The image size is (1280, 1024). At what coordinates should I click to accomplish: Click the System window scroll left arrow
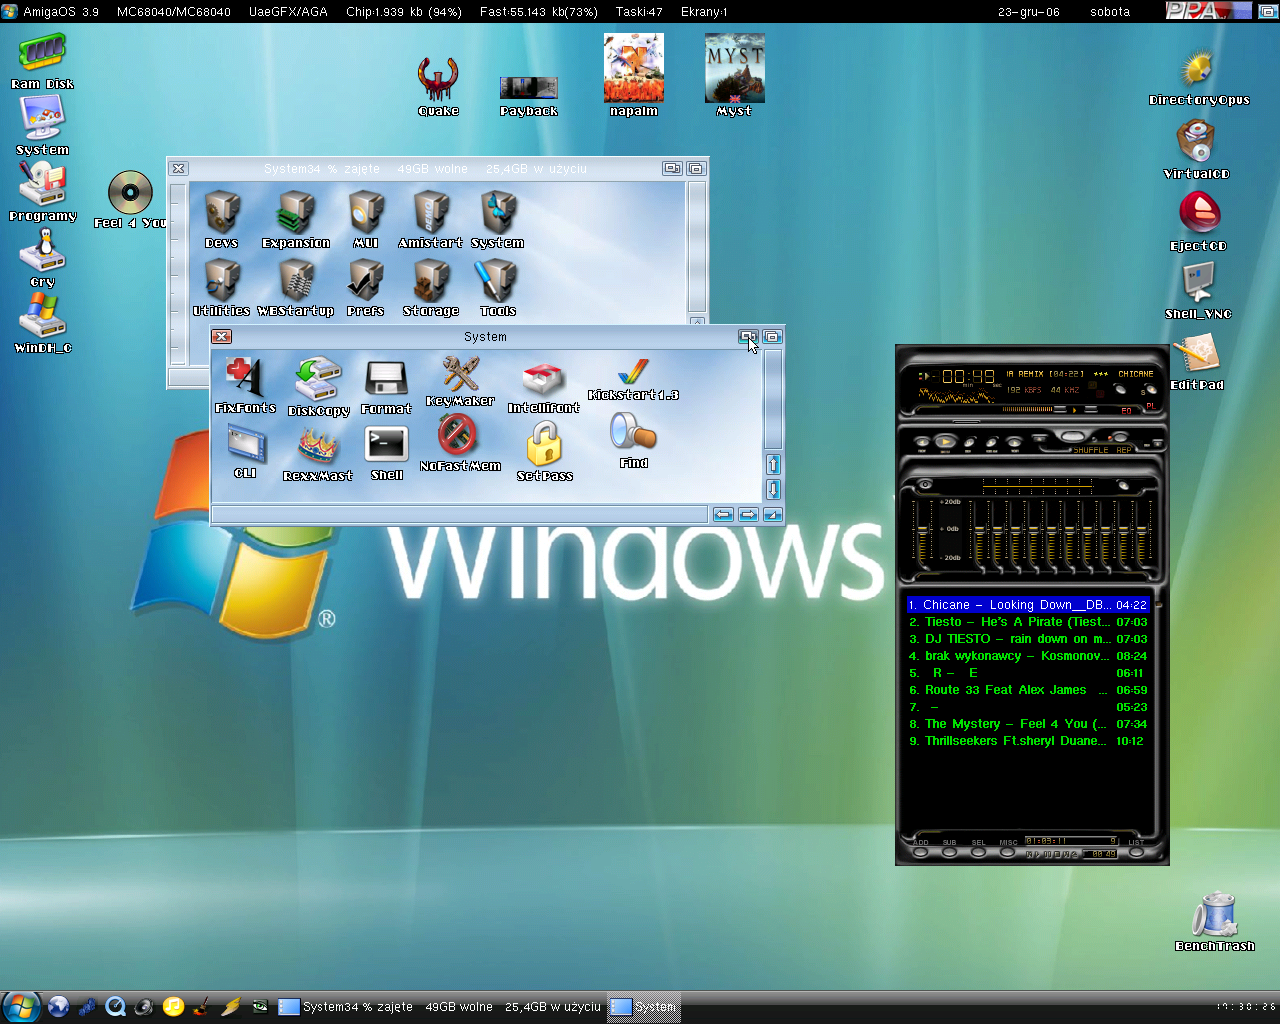[723, 514]
